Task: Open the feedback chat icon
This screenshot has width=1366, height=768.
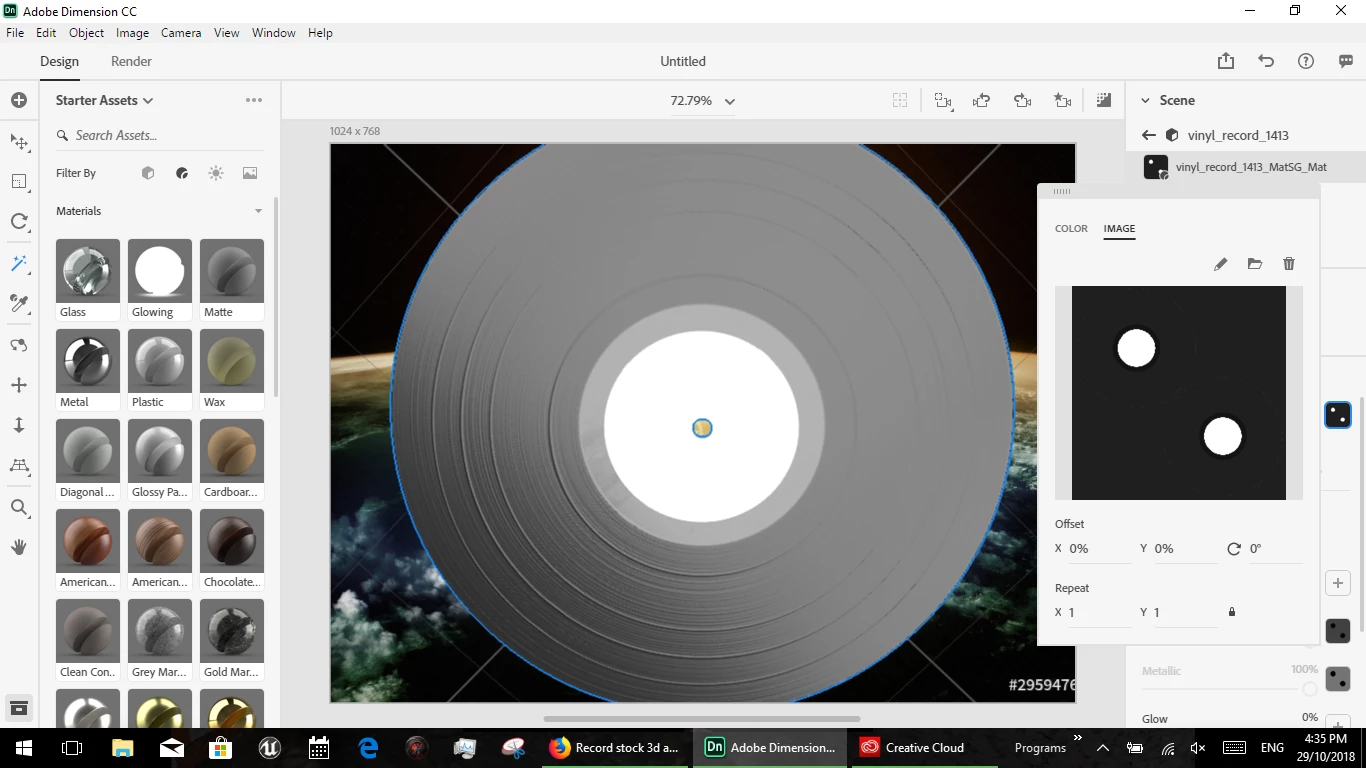Action: (x=1346, y=61)
